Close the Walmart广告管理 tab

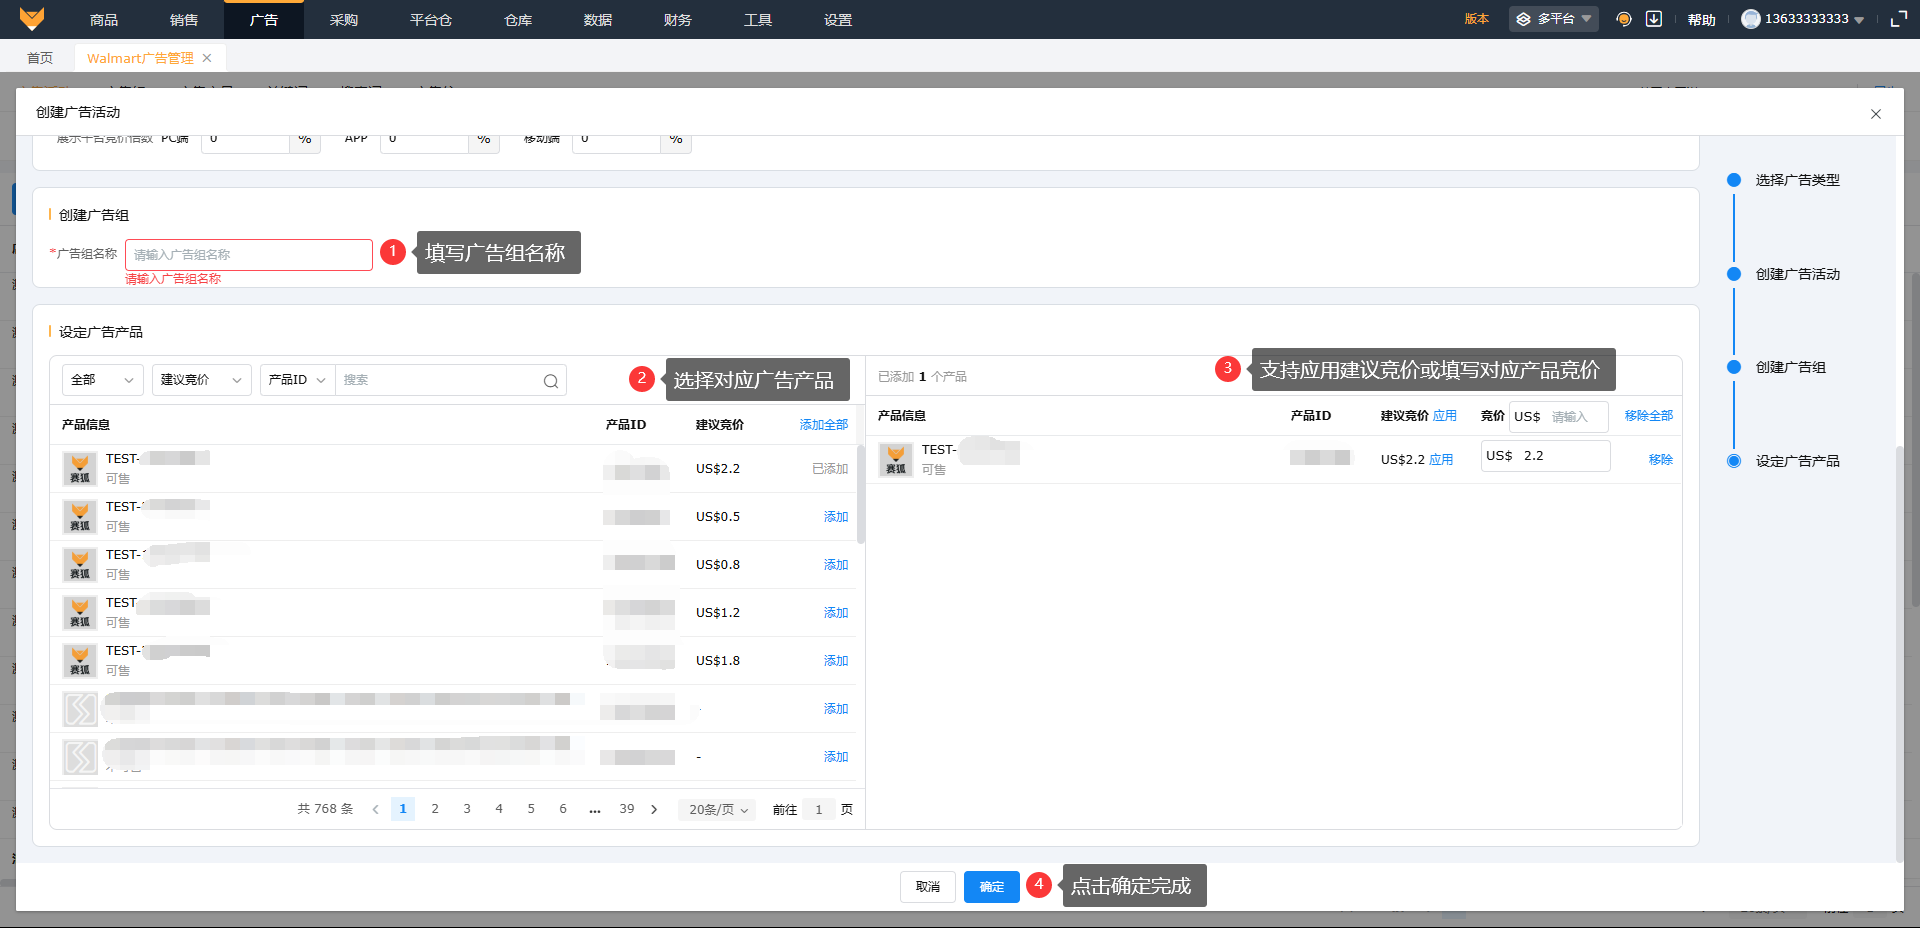(x=207, y=58)
